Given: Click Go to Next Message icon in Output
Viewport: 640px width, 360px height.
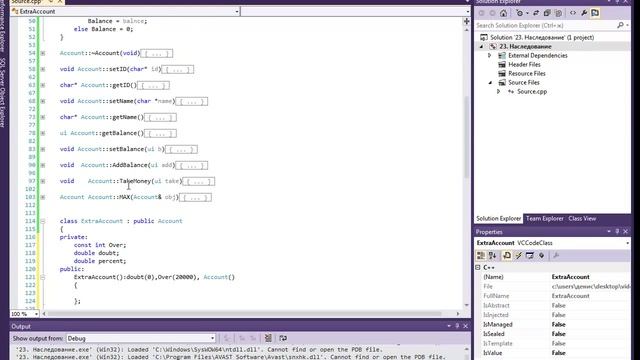Looking at the screenshot, I should coord(253,338).
